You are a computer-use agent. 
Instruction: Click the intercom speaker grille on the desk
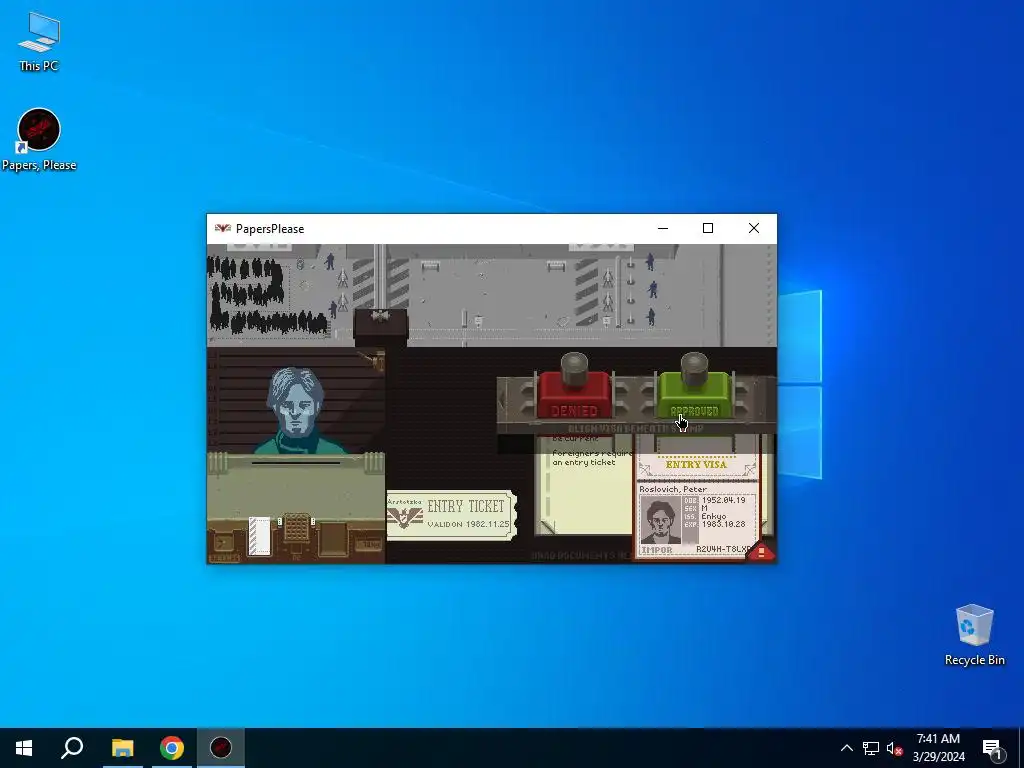click(296, 528)
